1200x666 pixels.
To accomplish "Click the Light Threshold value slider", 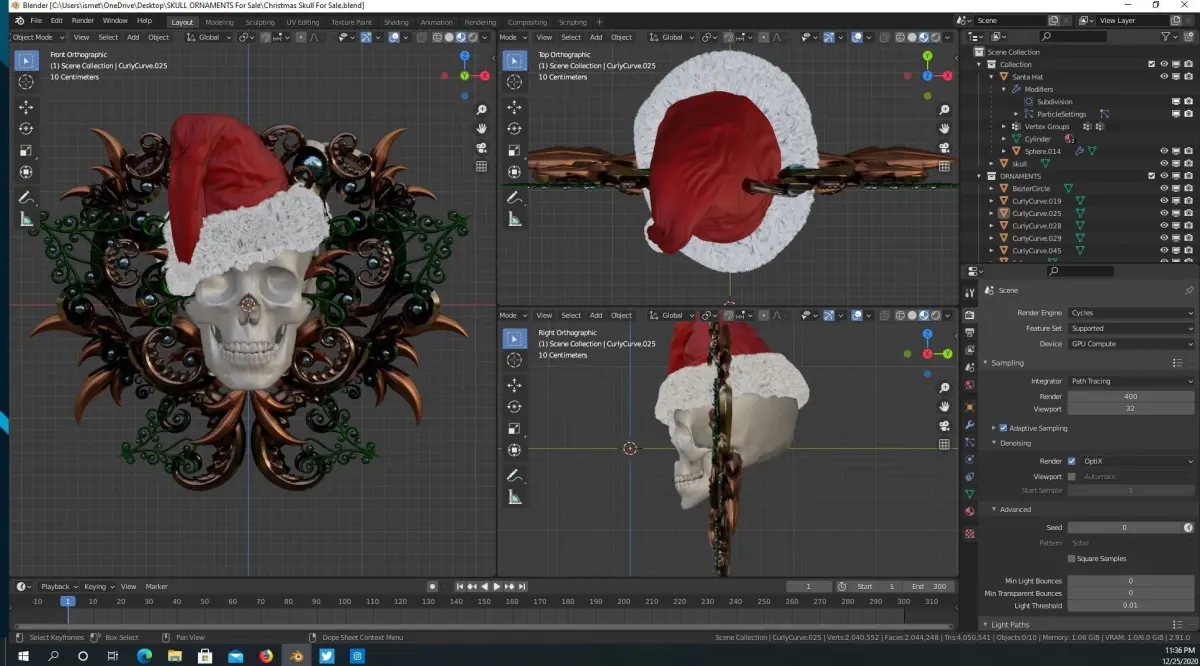I will pos(1130,605).
